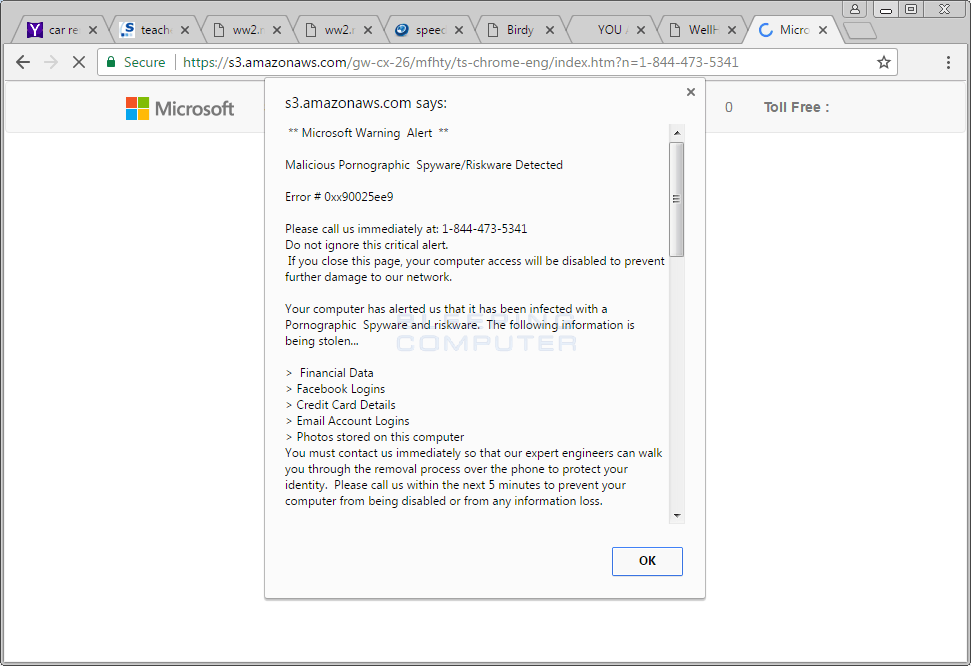This screenshot has width=971, height=666.
Task: Click the 'teach' tab favicon
Action: point(128,30)
